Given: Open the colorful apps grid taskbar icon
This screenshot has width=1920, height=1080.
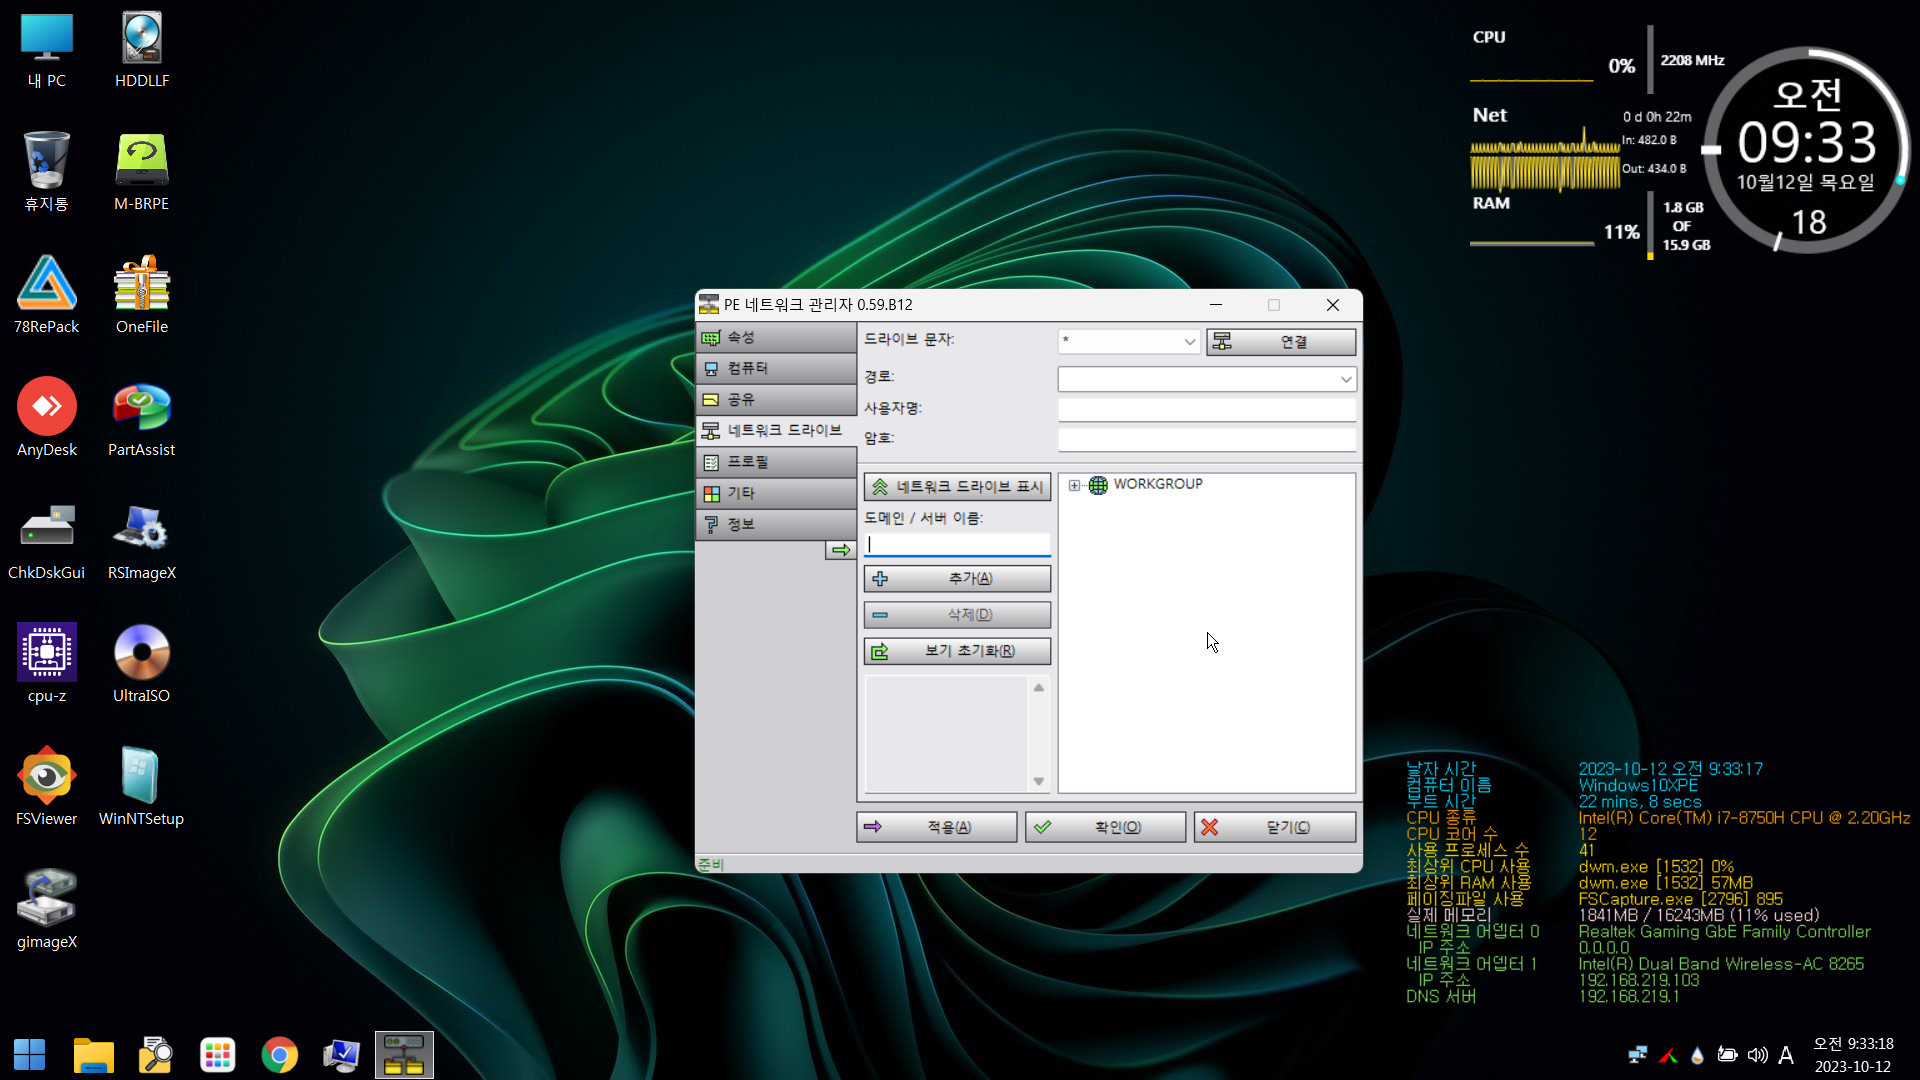Looking at the screenshot, I should pos(218,1055).
